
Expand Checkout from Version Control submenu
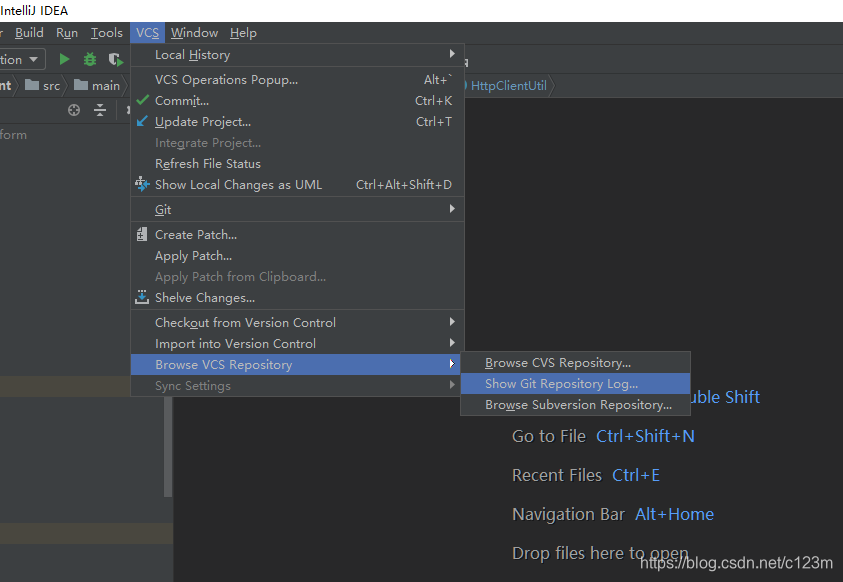click(452, 321)
